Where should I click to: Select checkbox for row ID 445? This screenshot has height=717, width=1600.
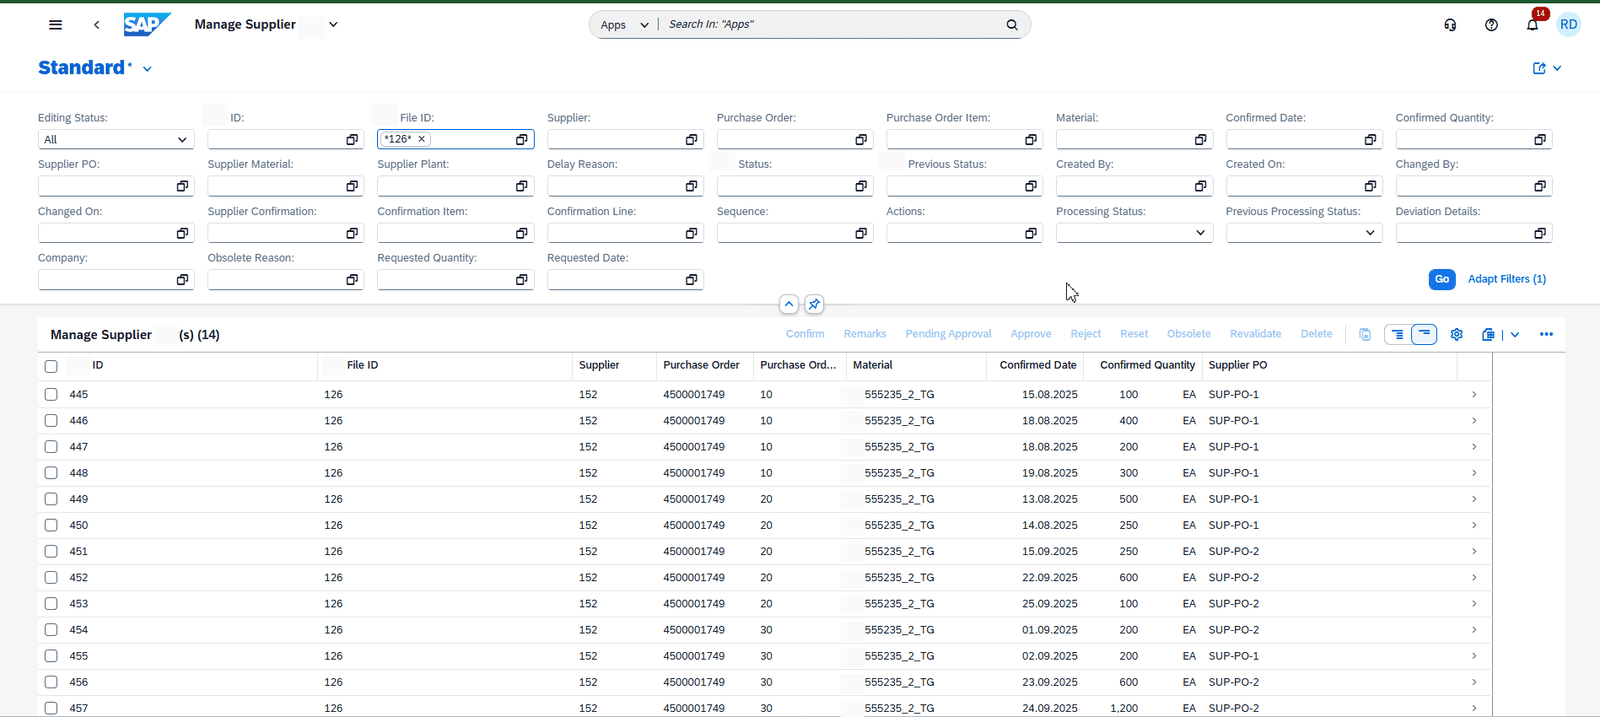click(x=51, y=395)
